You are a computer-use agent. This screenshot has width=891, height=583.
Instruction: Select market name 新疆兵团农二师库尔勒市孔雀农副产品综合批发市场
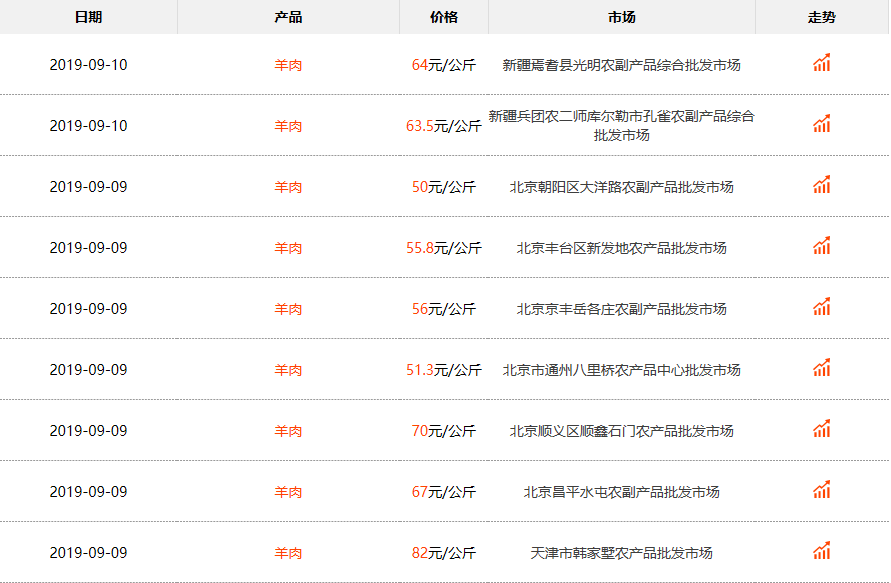[x=622, y=126]
